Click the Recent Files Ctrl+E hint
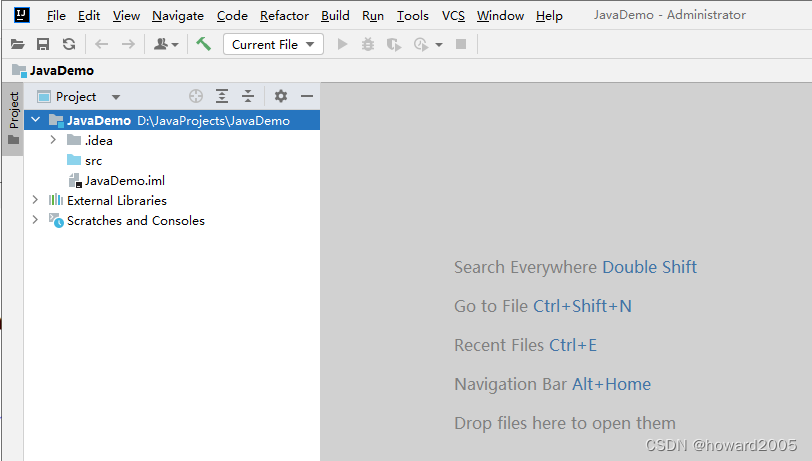 click(x=525, y=345)
